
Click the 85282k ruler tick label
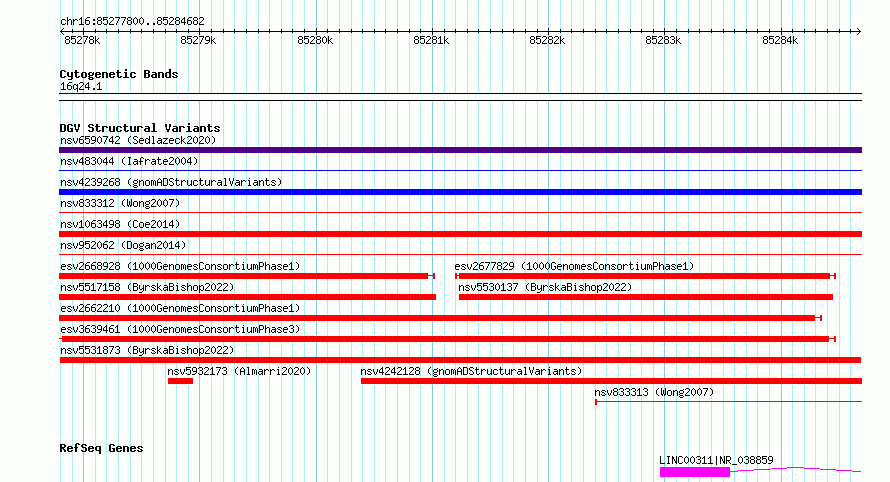(547, 40)
